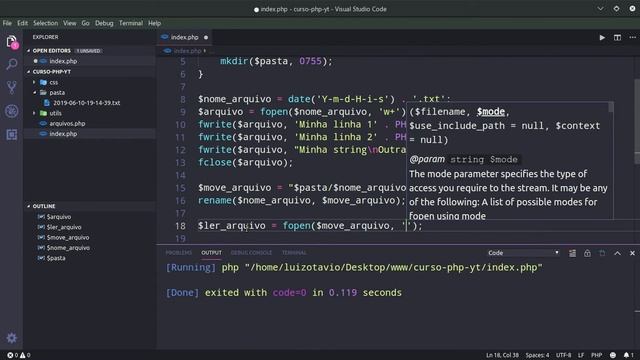This screenshot has width=640, height=360.
Task: Switch to the Problems panel tab
Action: coord(178,253)
